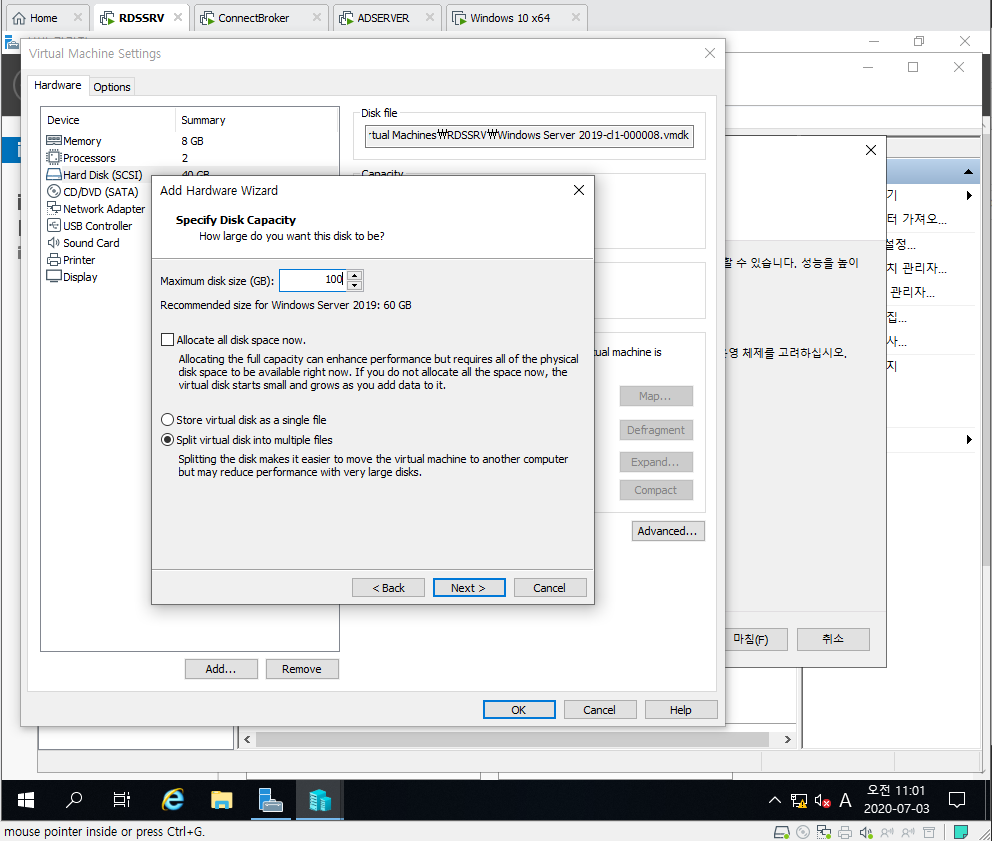Click the network tray icon
The height and width of the screenshot is (841, 992).
click(799, 801)
